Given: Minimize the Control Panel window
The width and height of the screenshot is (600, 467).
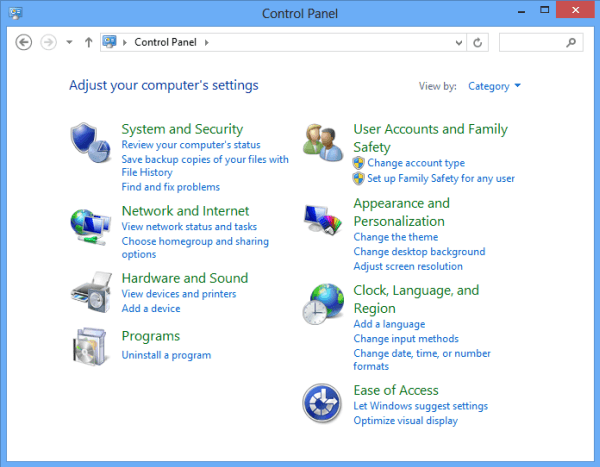Looking at the screenshot, I should coord(521,11).
